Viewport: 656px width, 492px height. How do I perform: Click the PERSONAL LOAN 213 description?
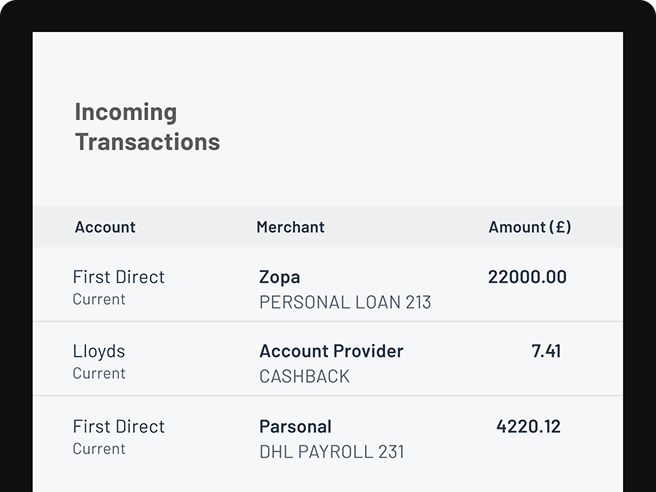pyautogui.click(x=345, y=302)
